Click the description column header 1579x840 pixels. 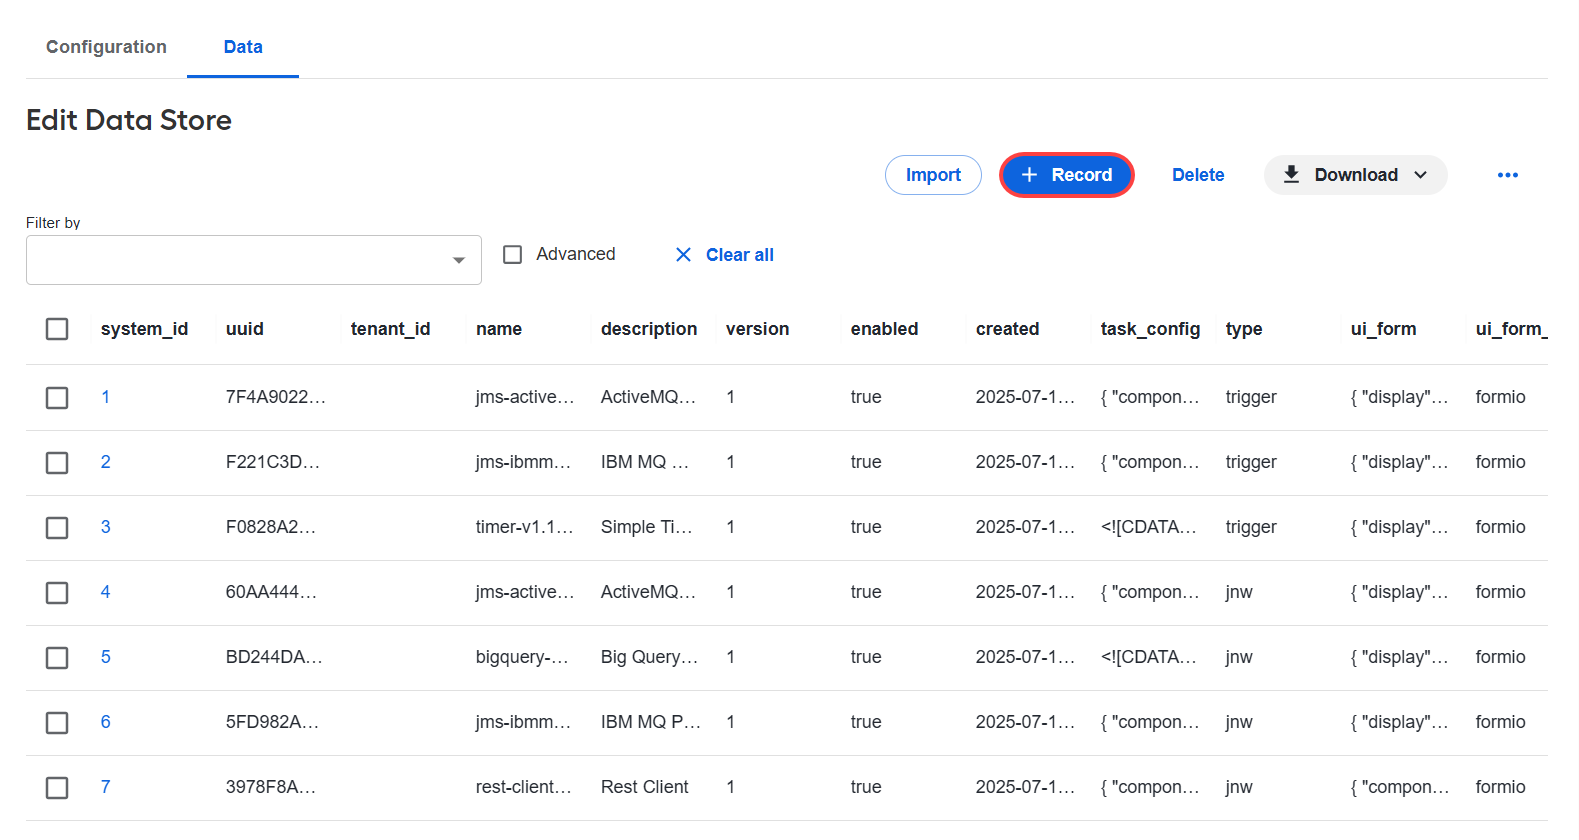click(649, 329)
